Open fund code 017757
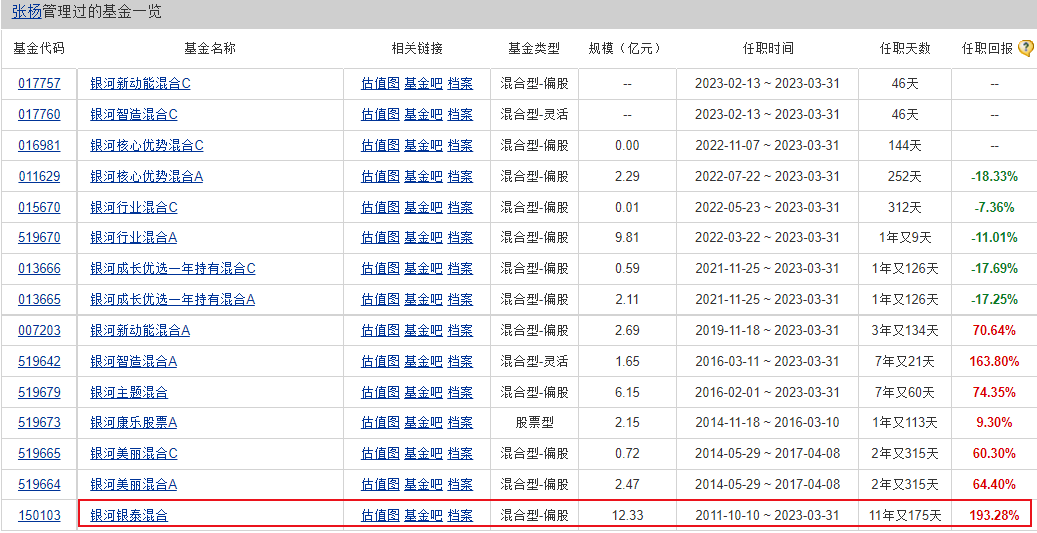 (39, 83)
